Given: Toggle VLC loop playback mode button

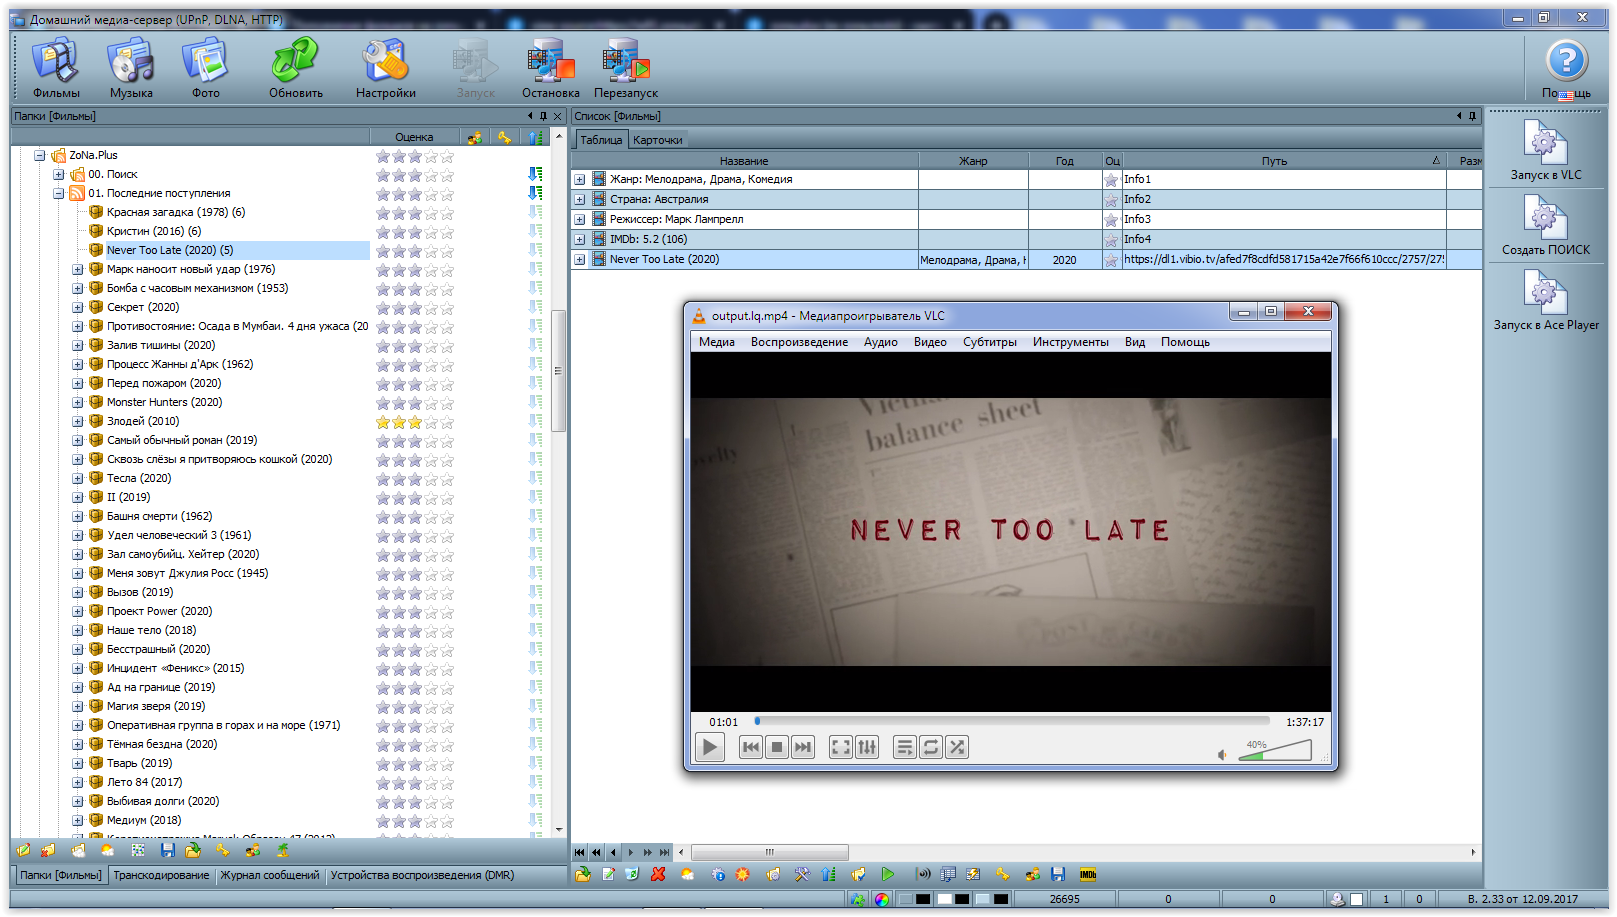Looking at the screenshot, I should (x=931, y=747).
